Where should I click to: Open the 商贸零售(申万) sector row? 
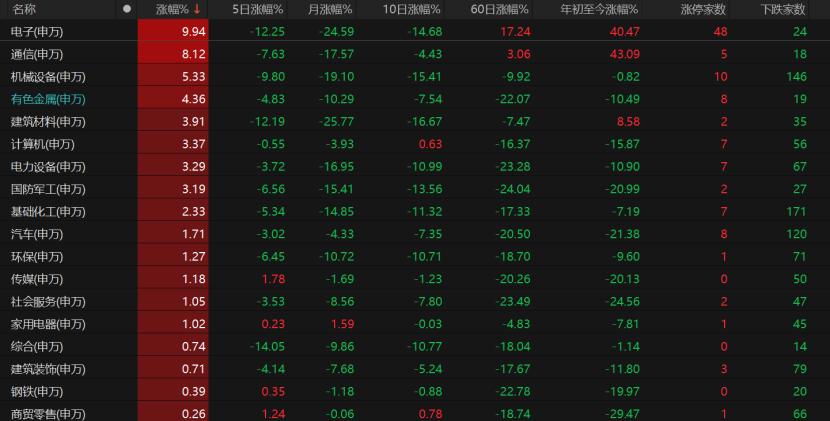click(x=415, y=413)
